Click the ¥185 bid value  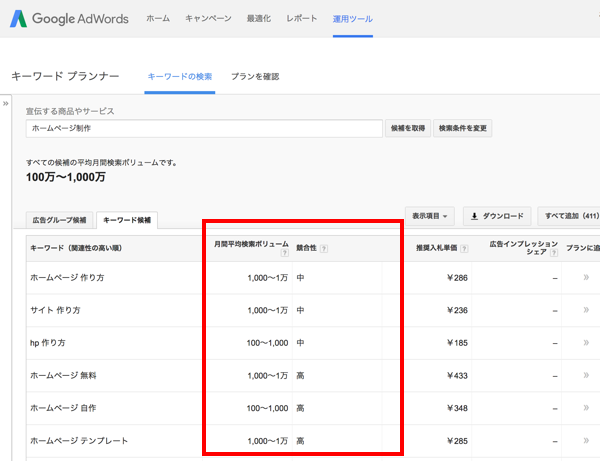(x=457, y=343)
